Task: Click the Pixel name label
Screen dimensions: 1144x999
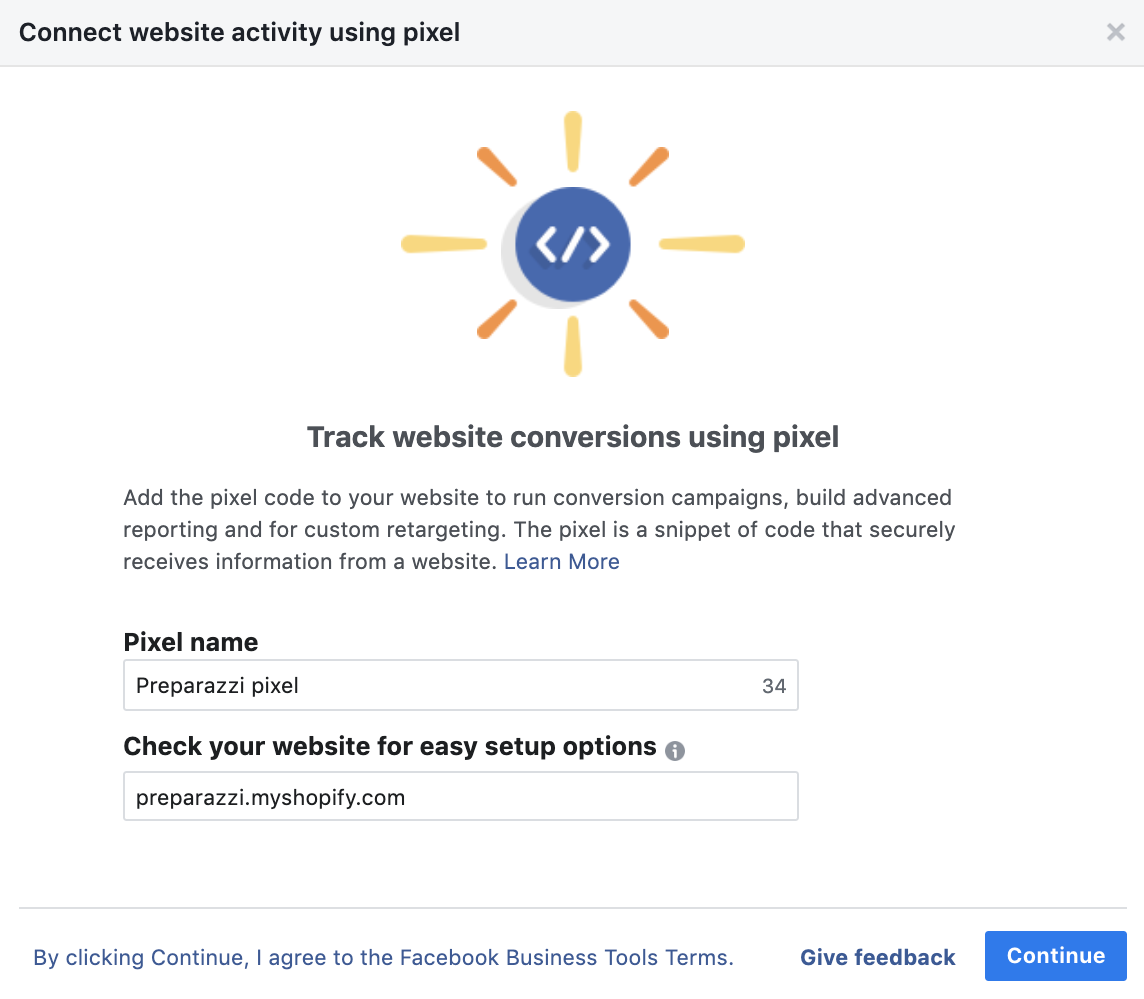Action: pos(190,642)
